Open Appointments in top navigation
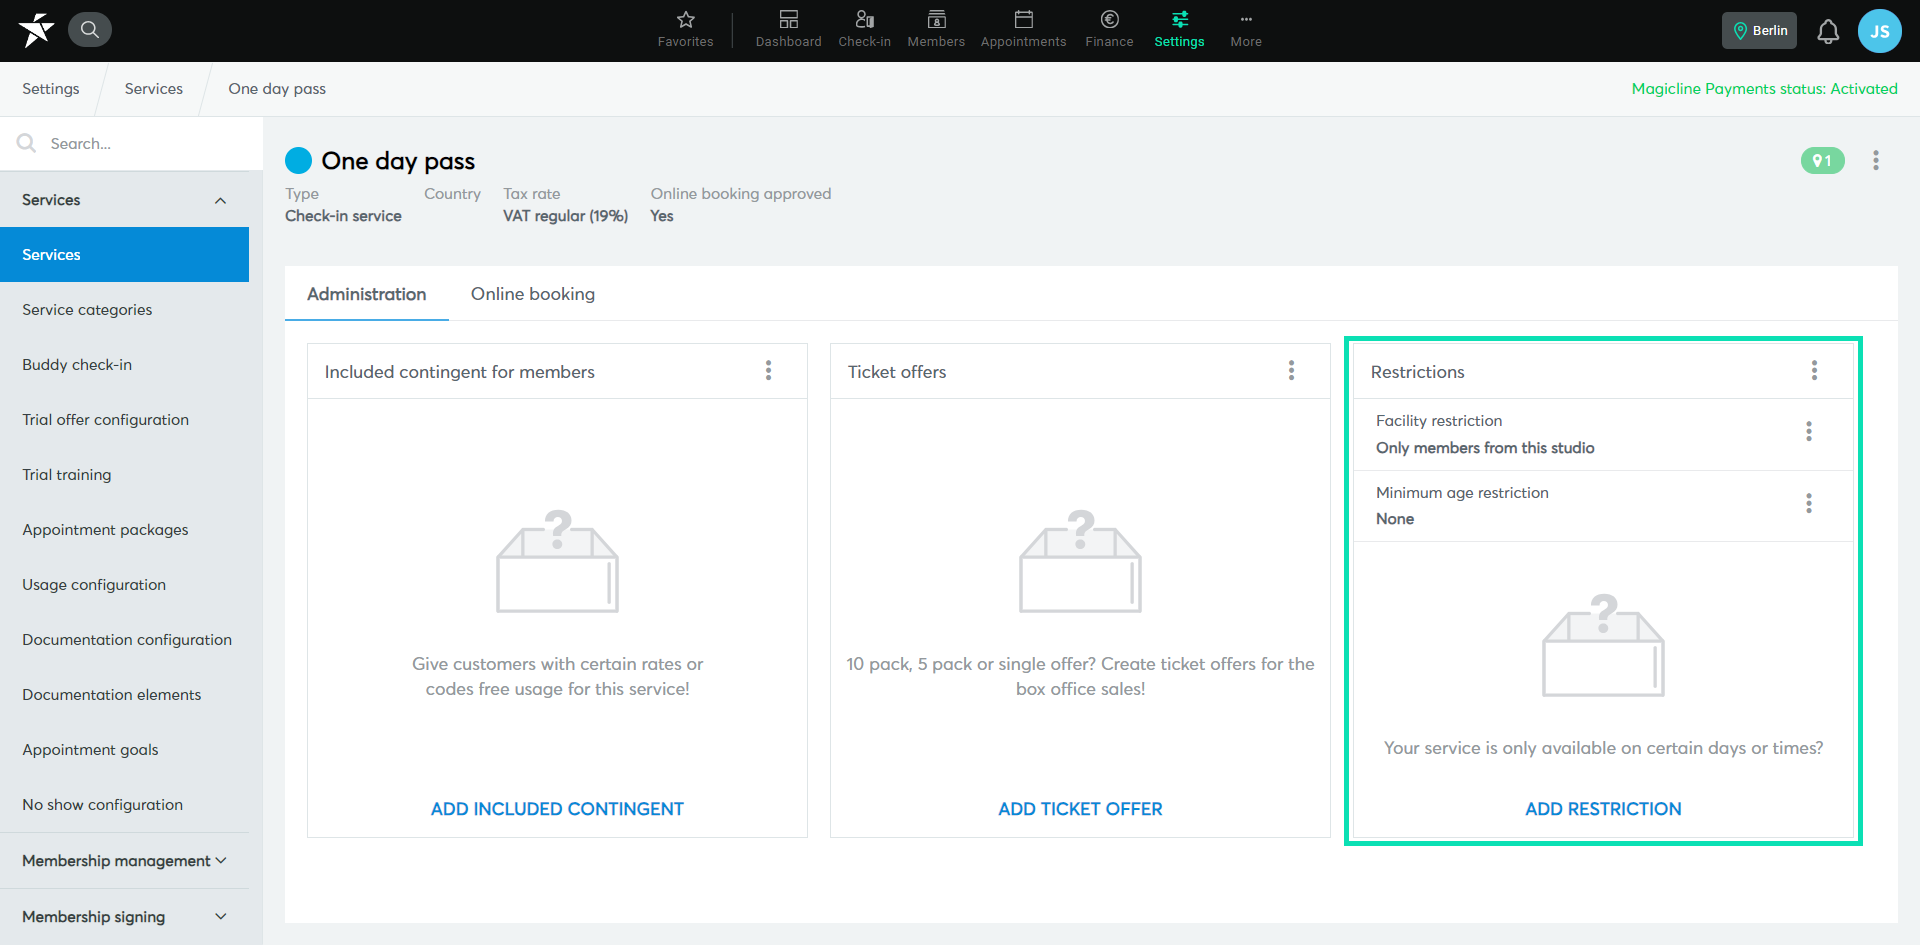Screen dimensions: 1920x945 click(1023, 30)
